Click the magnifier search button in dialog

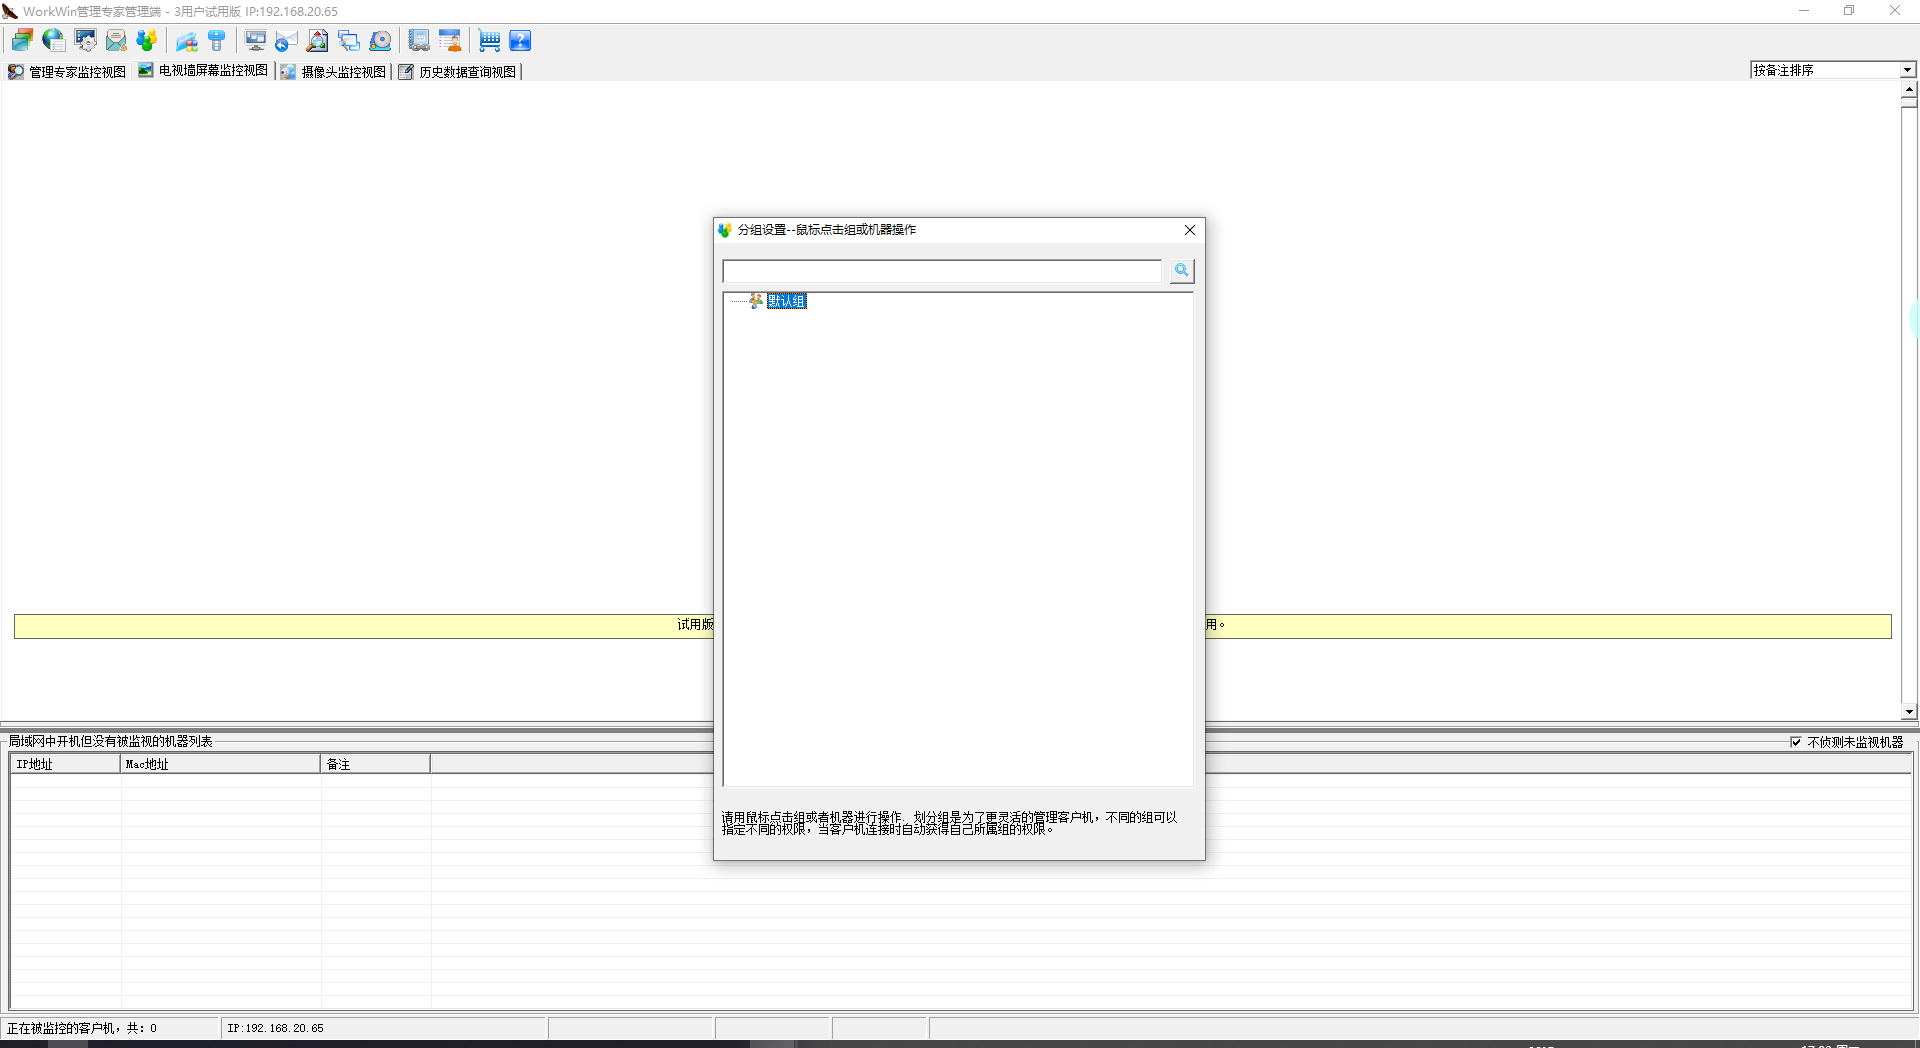coord(1182,270)
